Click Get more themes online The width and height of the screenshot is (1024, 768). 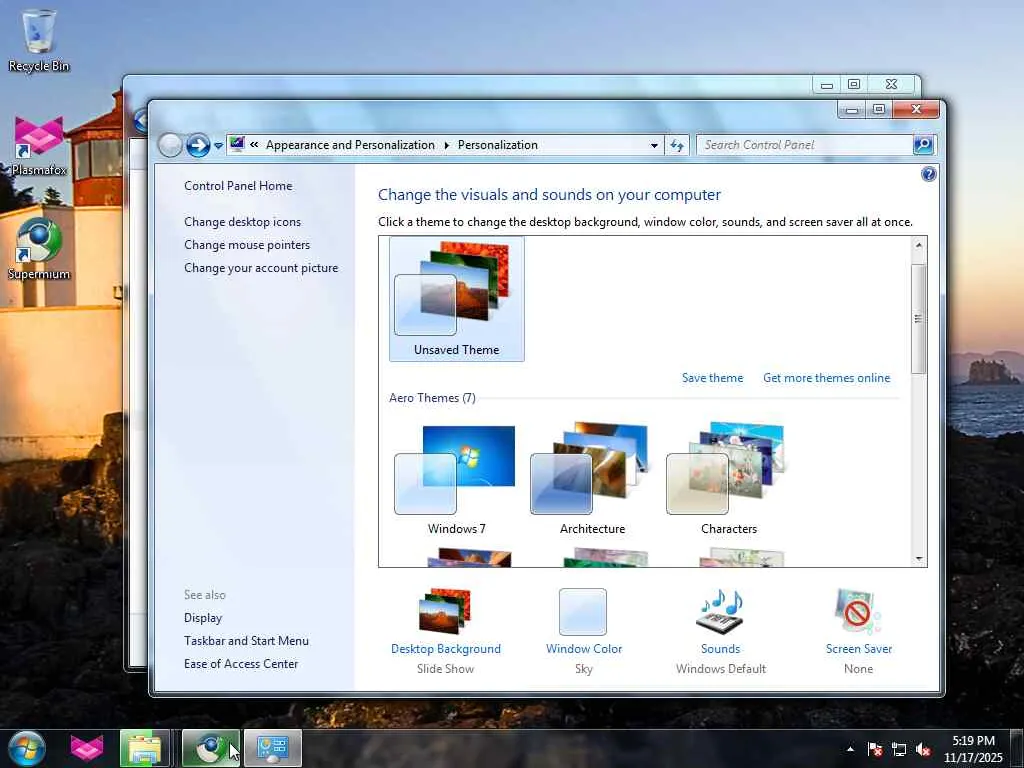tap(827, 377)
